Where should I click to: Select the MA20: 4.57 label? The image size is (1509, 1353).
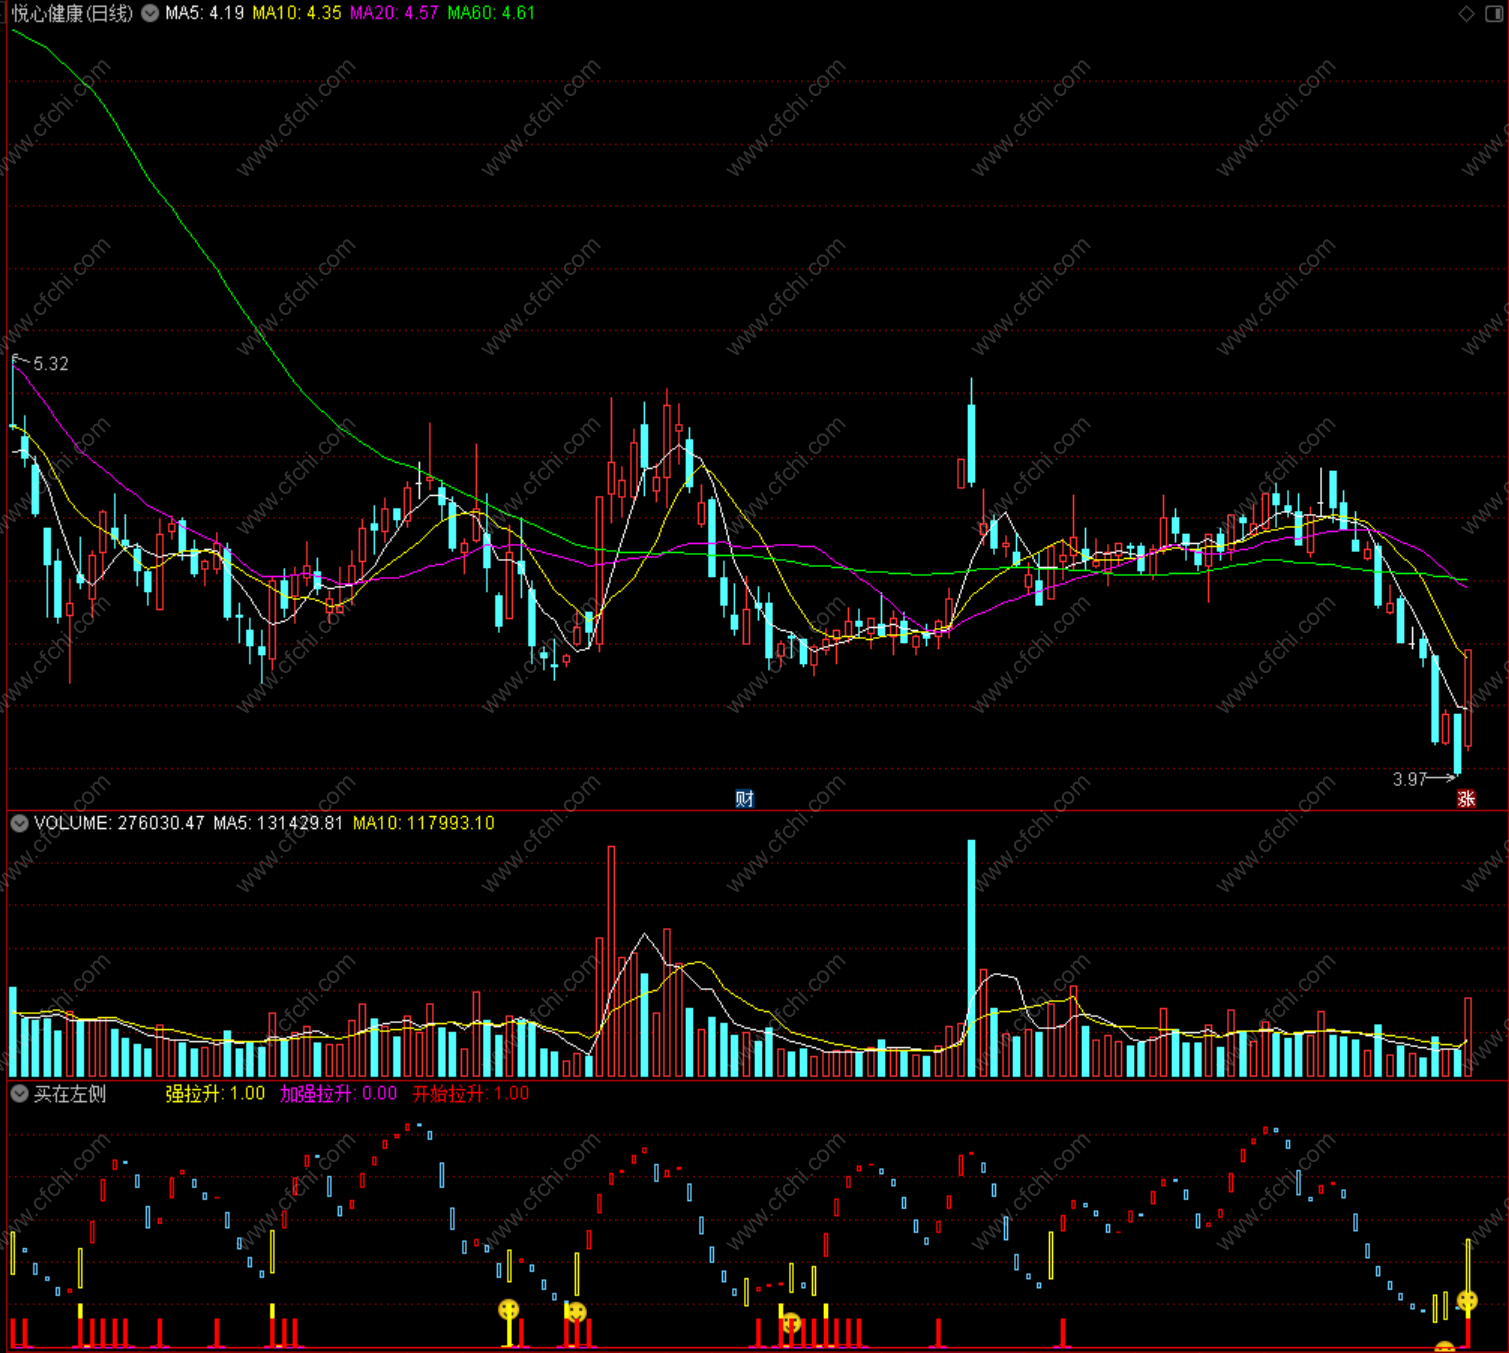[x=394, y=13]
